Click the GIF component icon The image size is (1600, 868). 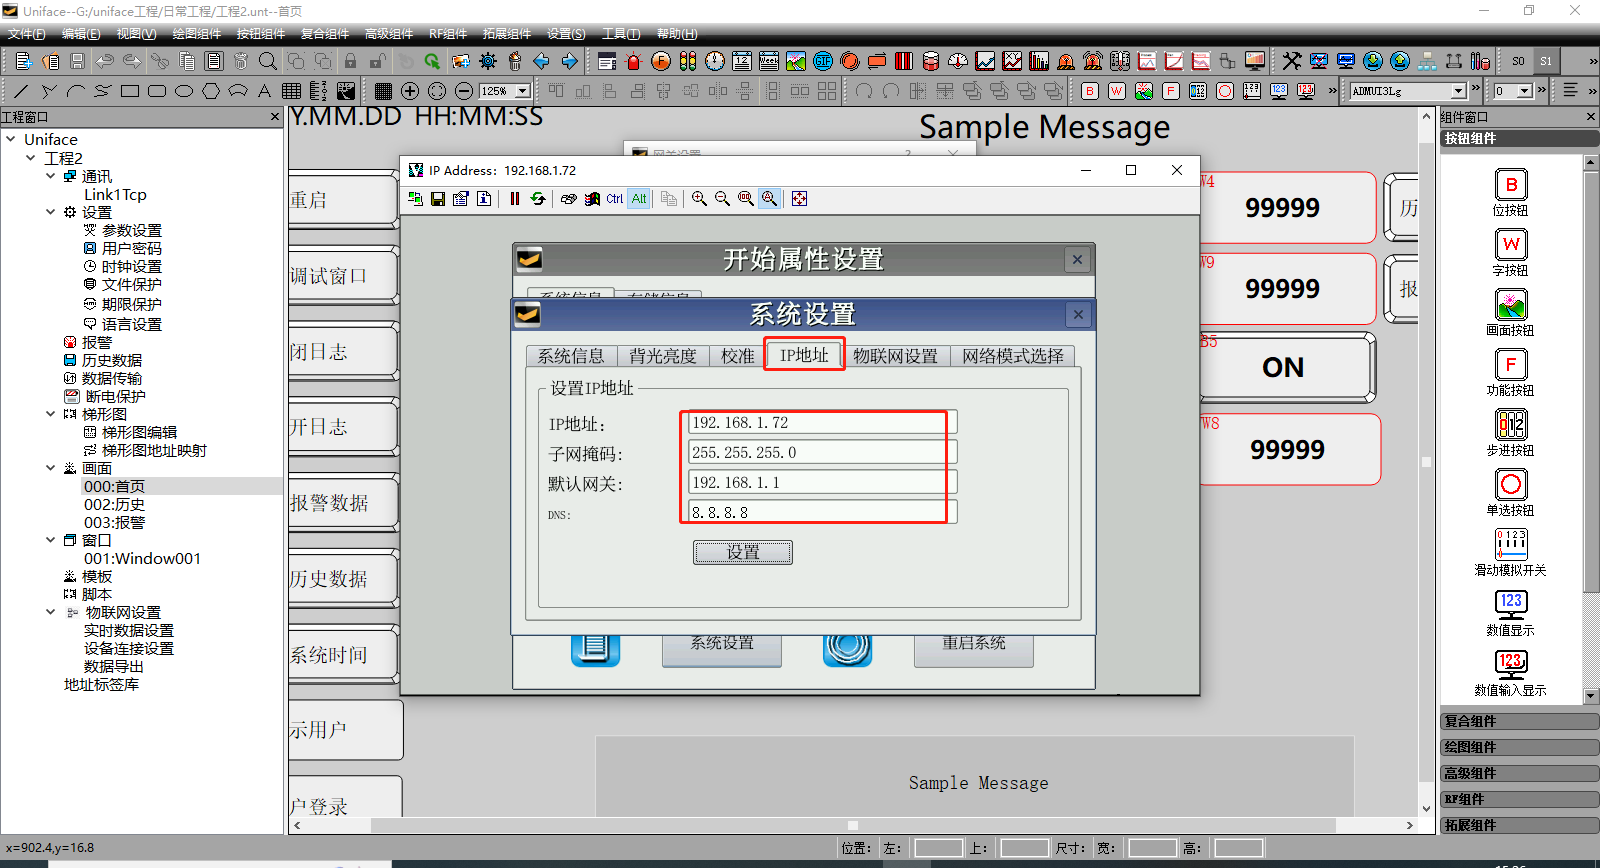(822, 61)
